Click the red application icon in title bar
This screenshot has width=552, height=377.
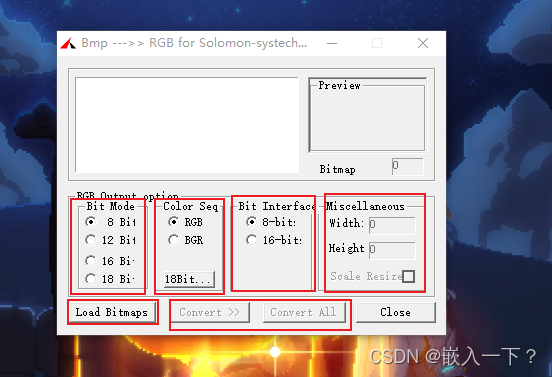click(68, 43)
